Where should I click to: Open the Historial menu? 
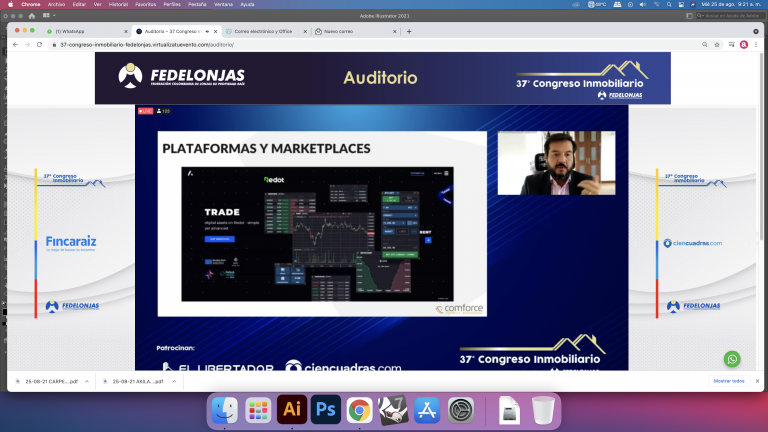click(x=118, y=4)
